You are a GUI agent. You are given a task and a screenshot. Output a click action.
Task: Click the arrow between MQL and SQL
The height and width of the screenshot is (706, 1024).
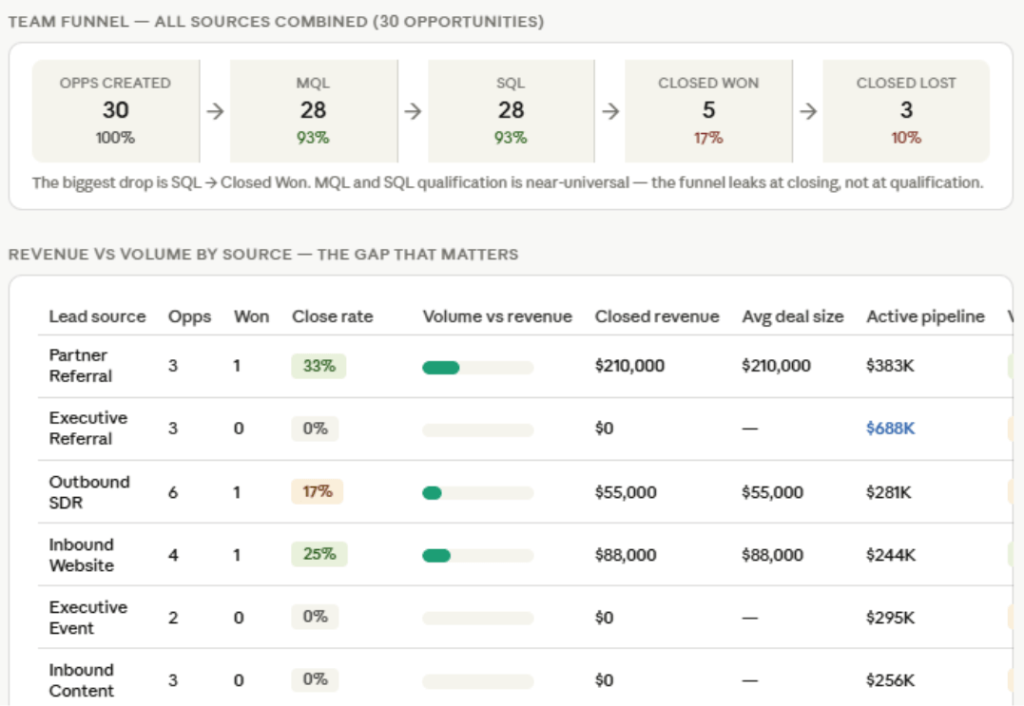click(x=413, y=111)
